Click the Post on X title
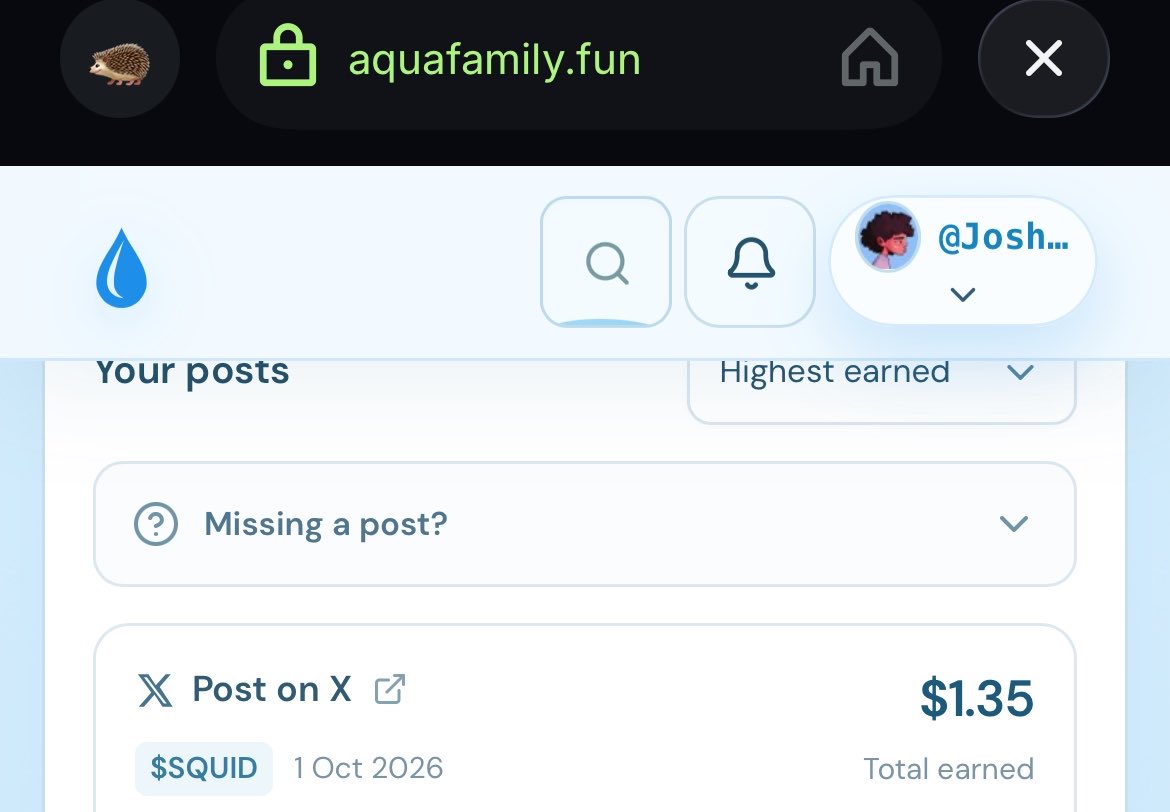The image size is (1170, 812). pos(272,689)
